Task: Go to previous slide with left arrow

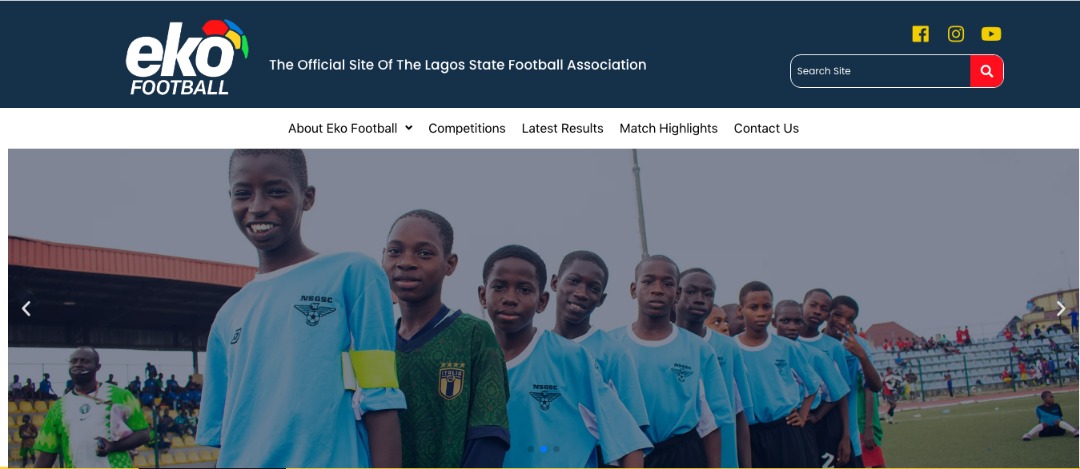Action: [x=26, y=309]
